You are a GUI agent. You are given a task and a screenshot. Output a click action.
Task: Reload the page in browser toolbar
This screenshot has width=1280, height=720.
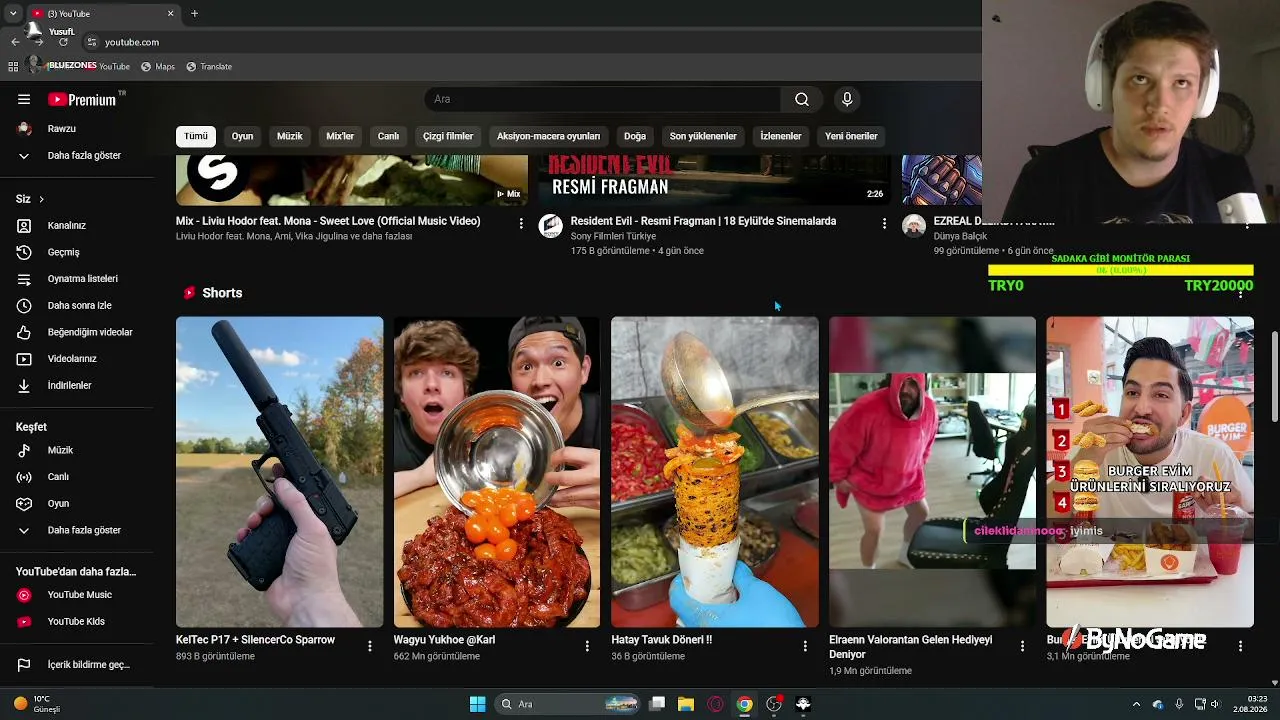(63, 42)
